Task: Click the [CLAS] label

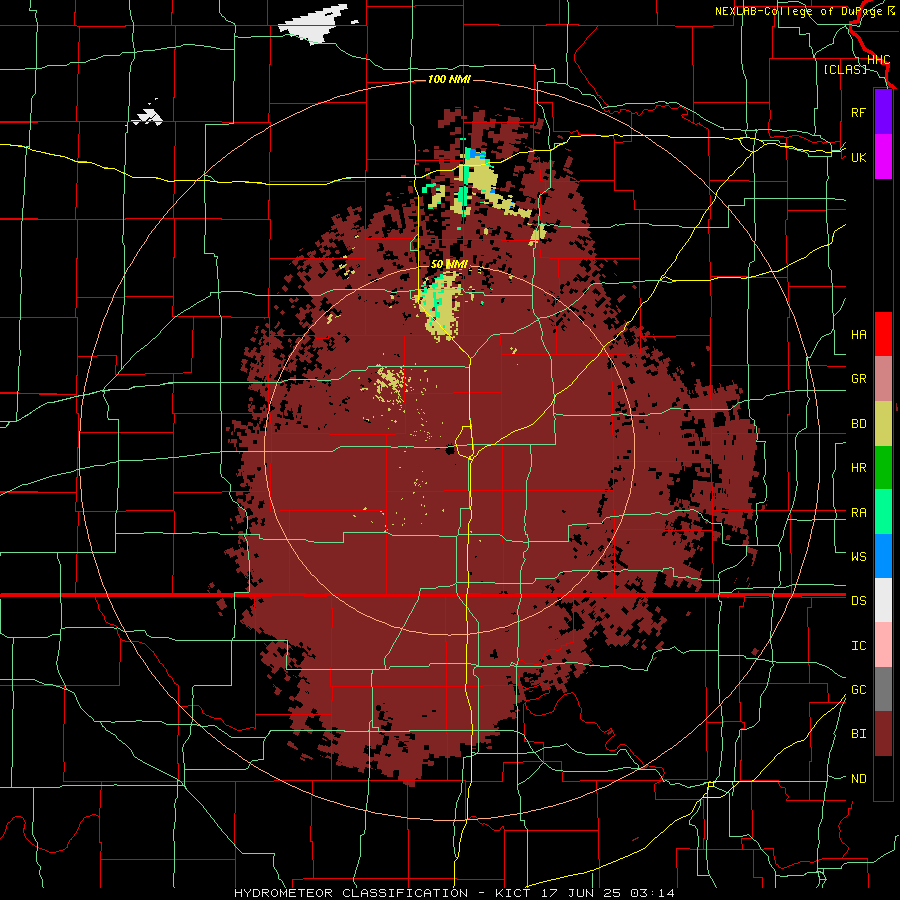Action: tap(845, 69)
